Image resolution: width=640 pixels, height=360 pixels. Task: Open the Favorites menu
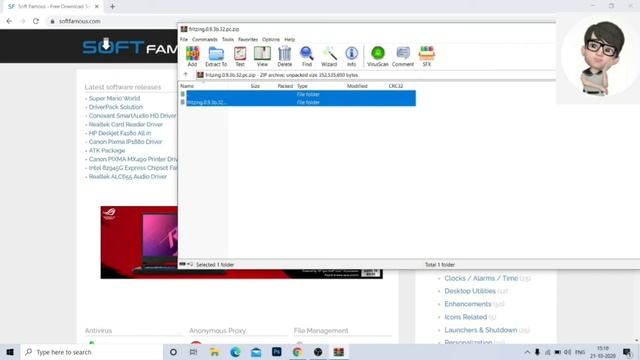[248, 40]
